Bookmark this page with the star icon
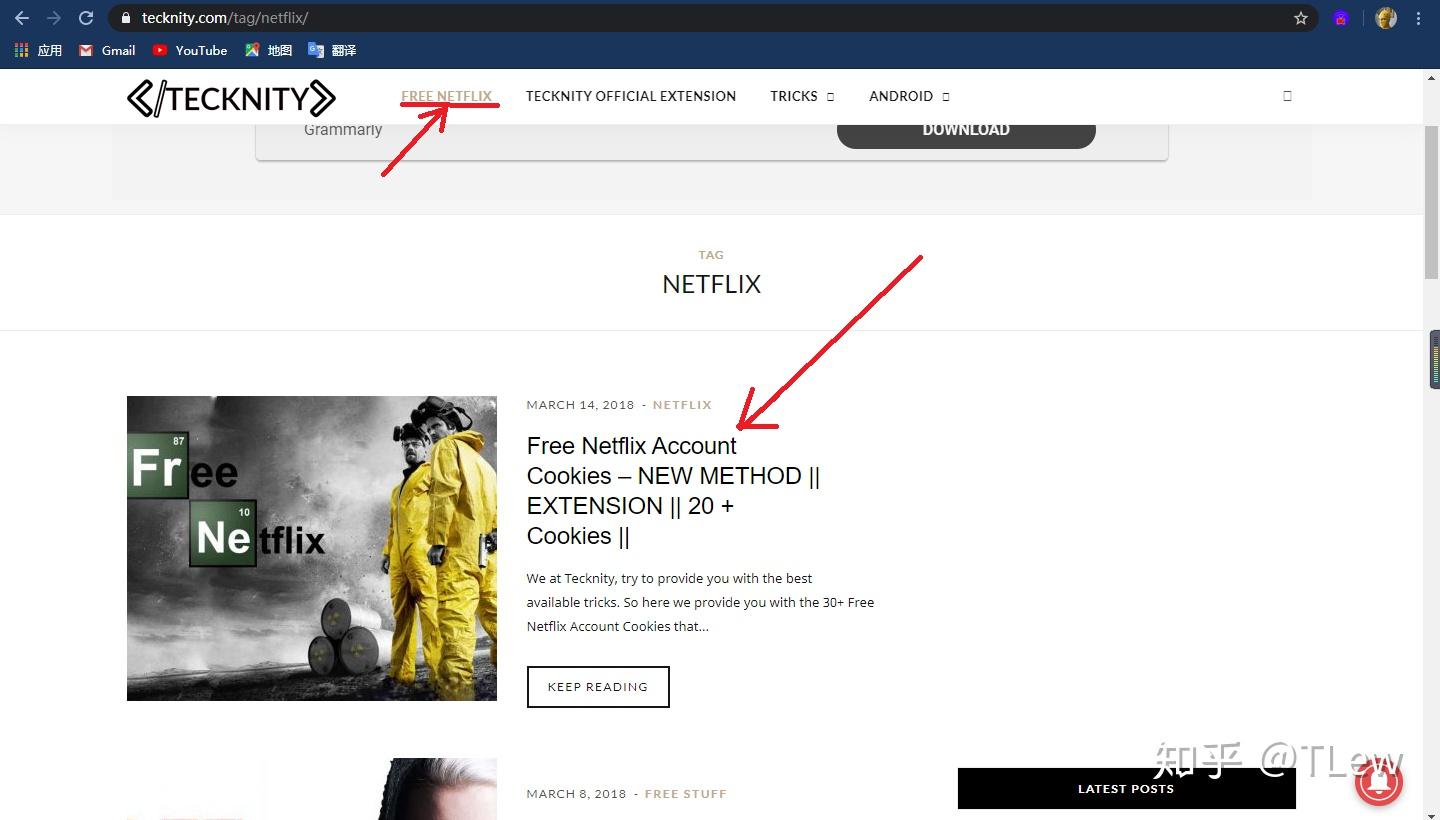 [x=1301, y=18]
